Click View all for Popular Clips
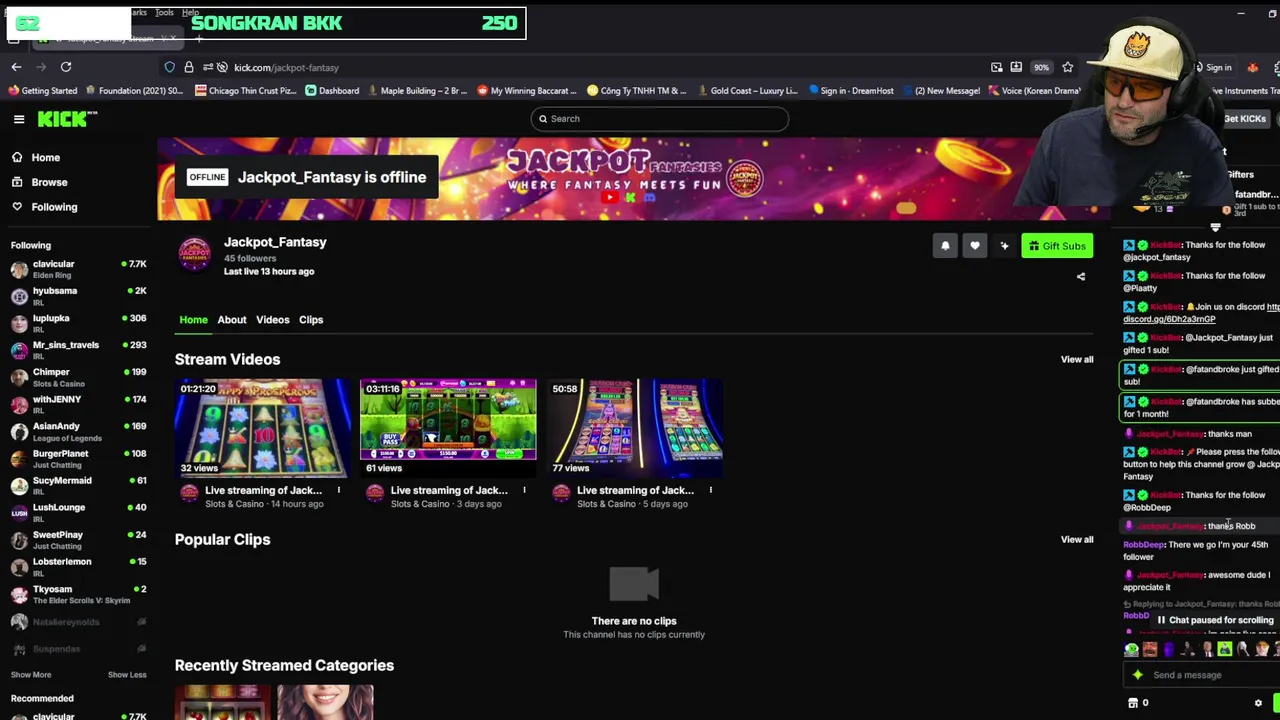1280x720 pixels. click(1077, 539)
